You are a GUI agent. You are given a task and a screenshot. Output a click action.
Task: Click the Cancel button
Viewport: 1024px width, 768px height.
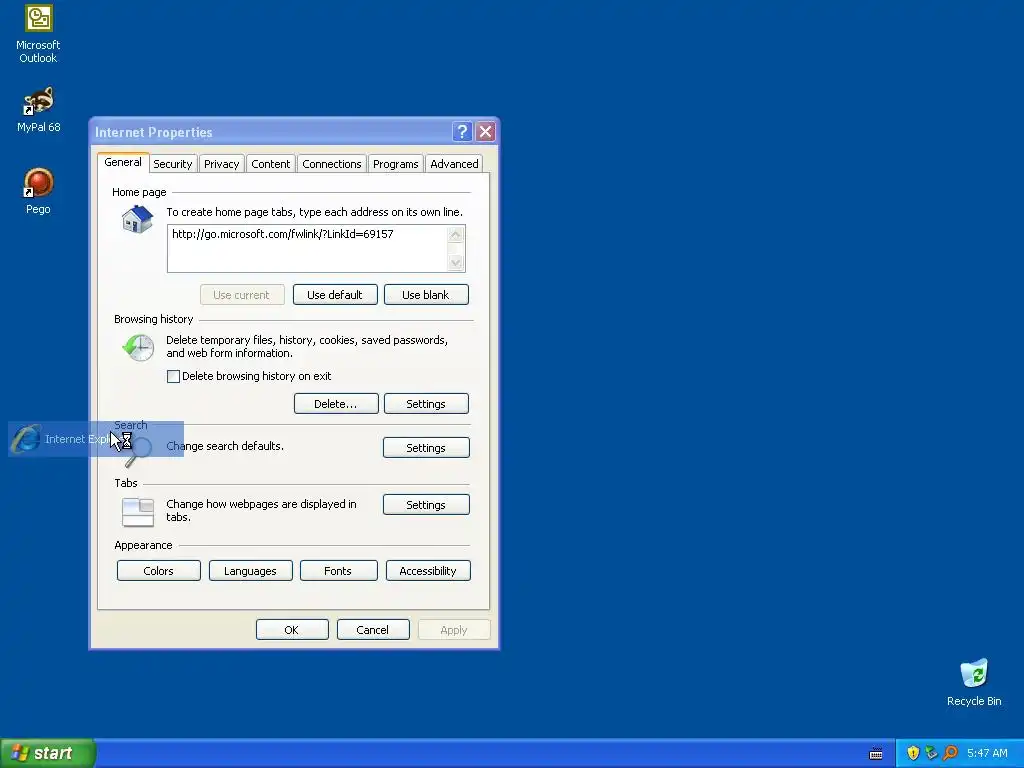coord(373,630)
